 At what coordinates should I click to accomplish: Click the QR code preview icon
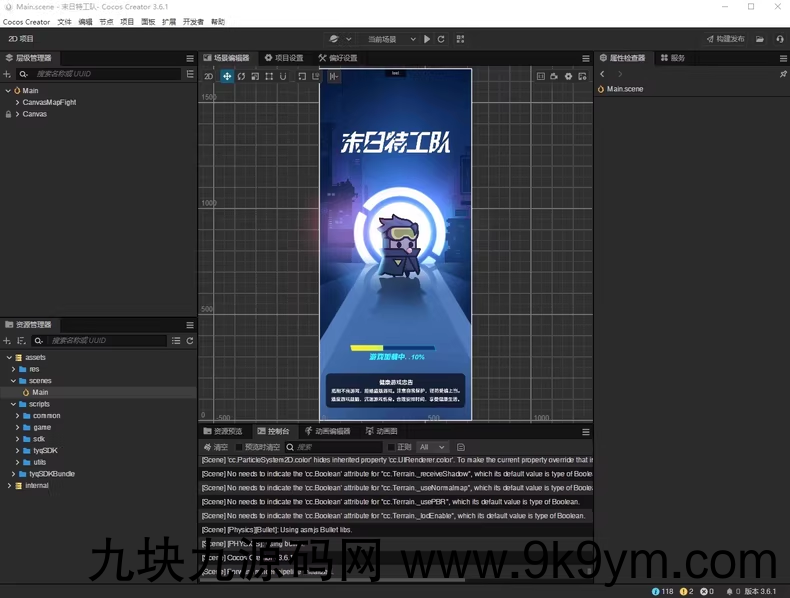460,39
